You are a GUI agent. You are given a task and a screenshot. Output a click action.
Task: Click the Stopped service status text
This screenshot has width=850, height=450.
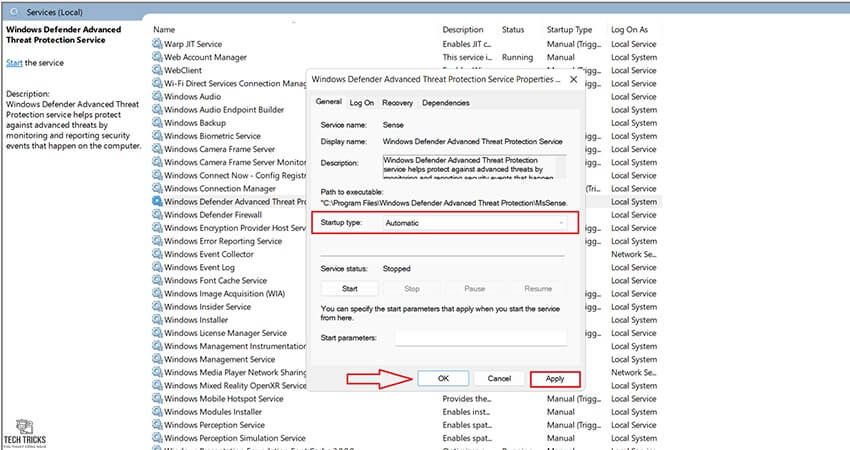coord(397,268)
